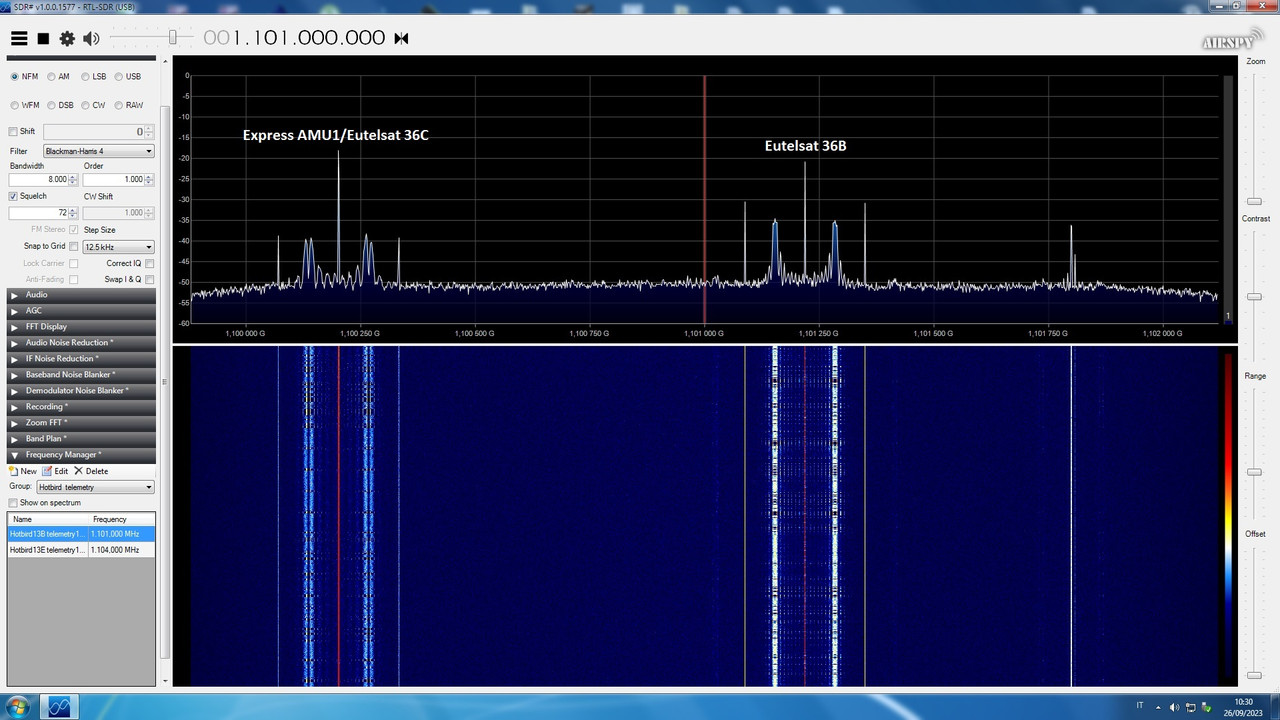Screen dimensions: 1280x720
Task: Expand the FFT Display panel
Action: pyautogui.click(x=80, y=327)
